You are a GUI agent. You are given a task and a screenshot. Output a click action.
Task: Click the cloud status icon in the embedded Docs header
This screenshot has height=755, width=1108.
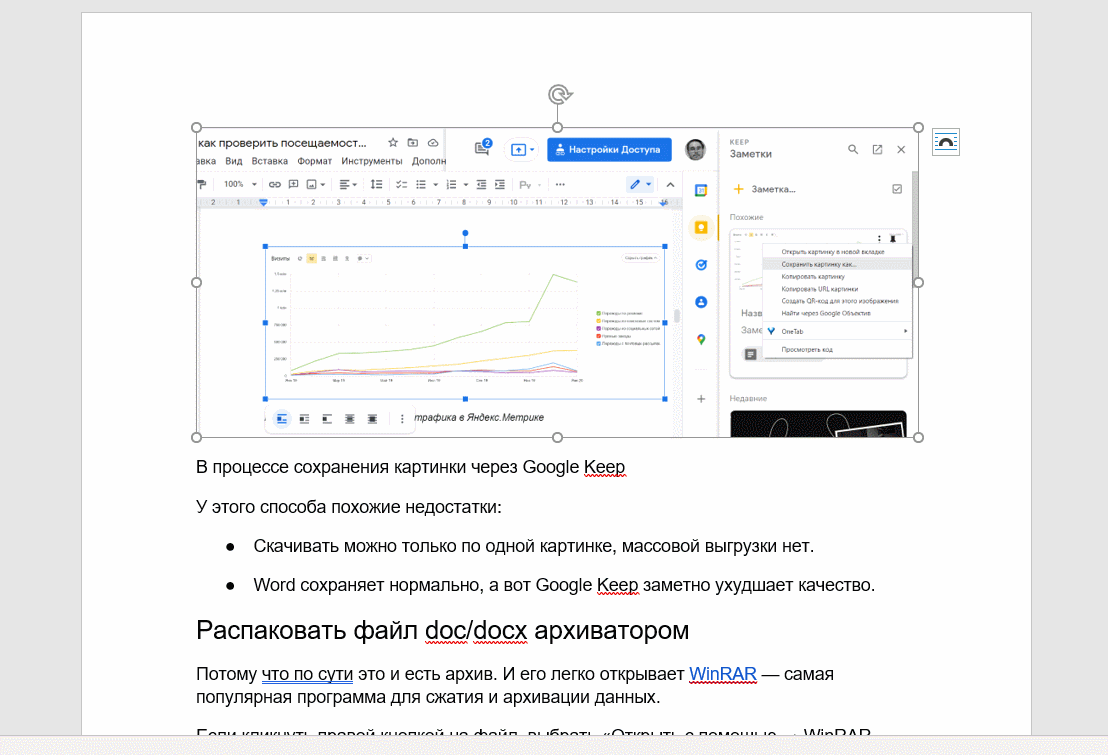[x=433, y=143]
